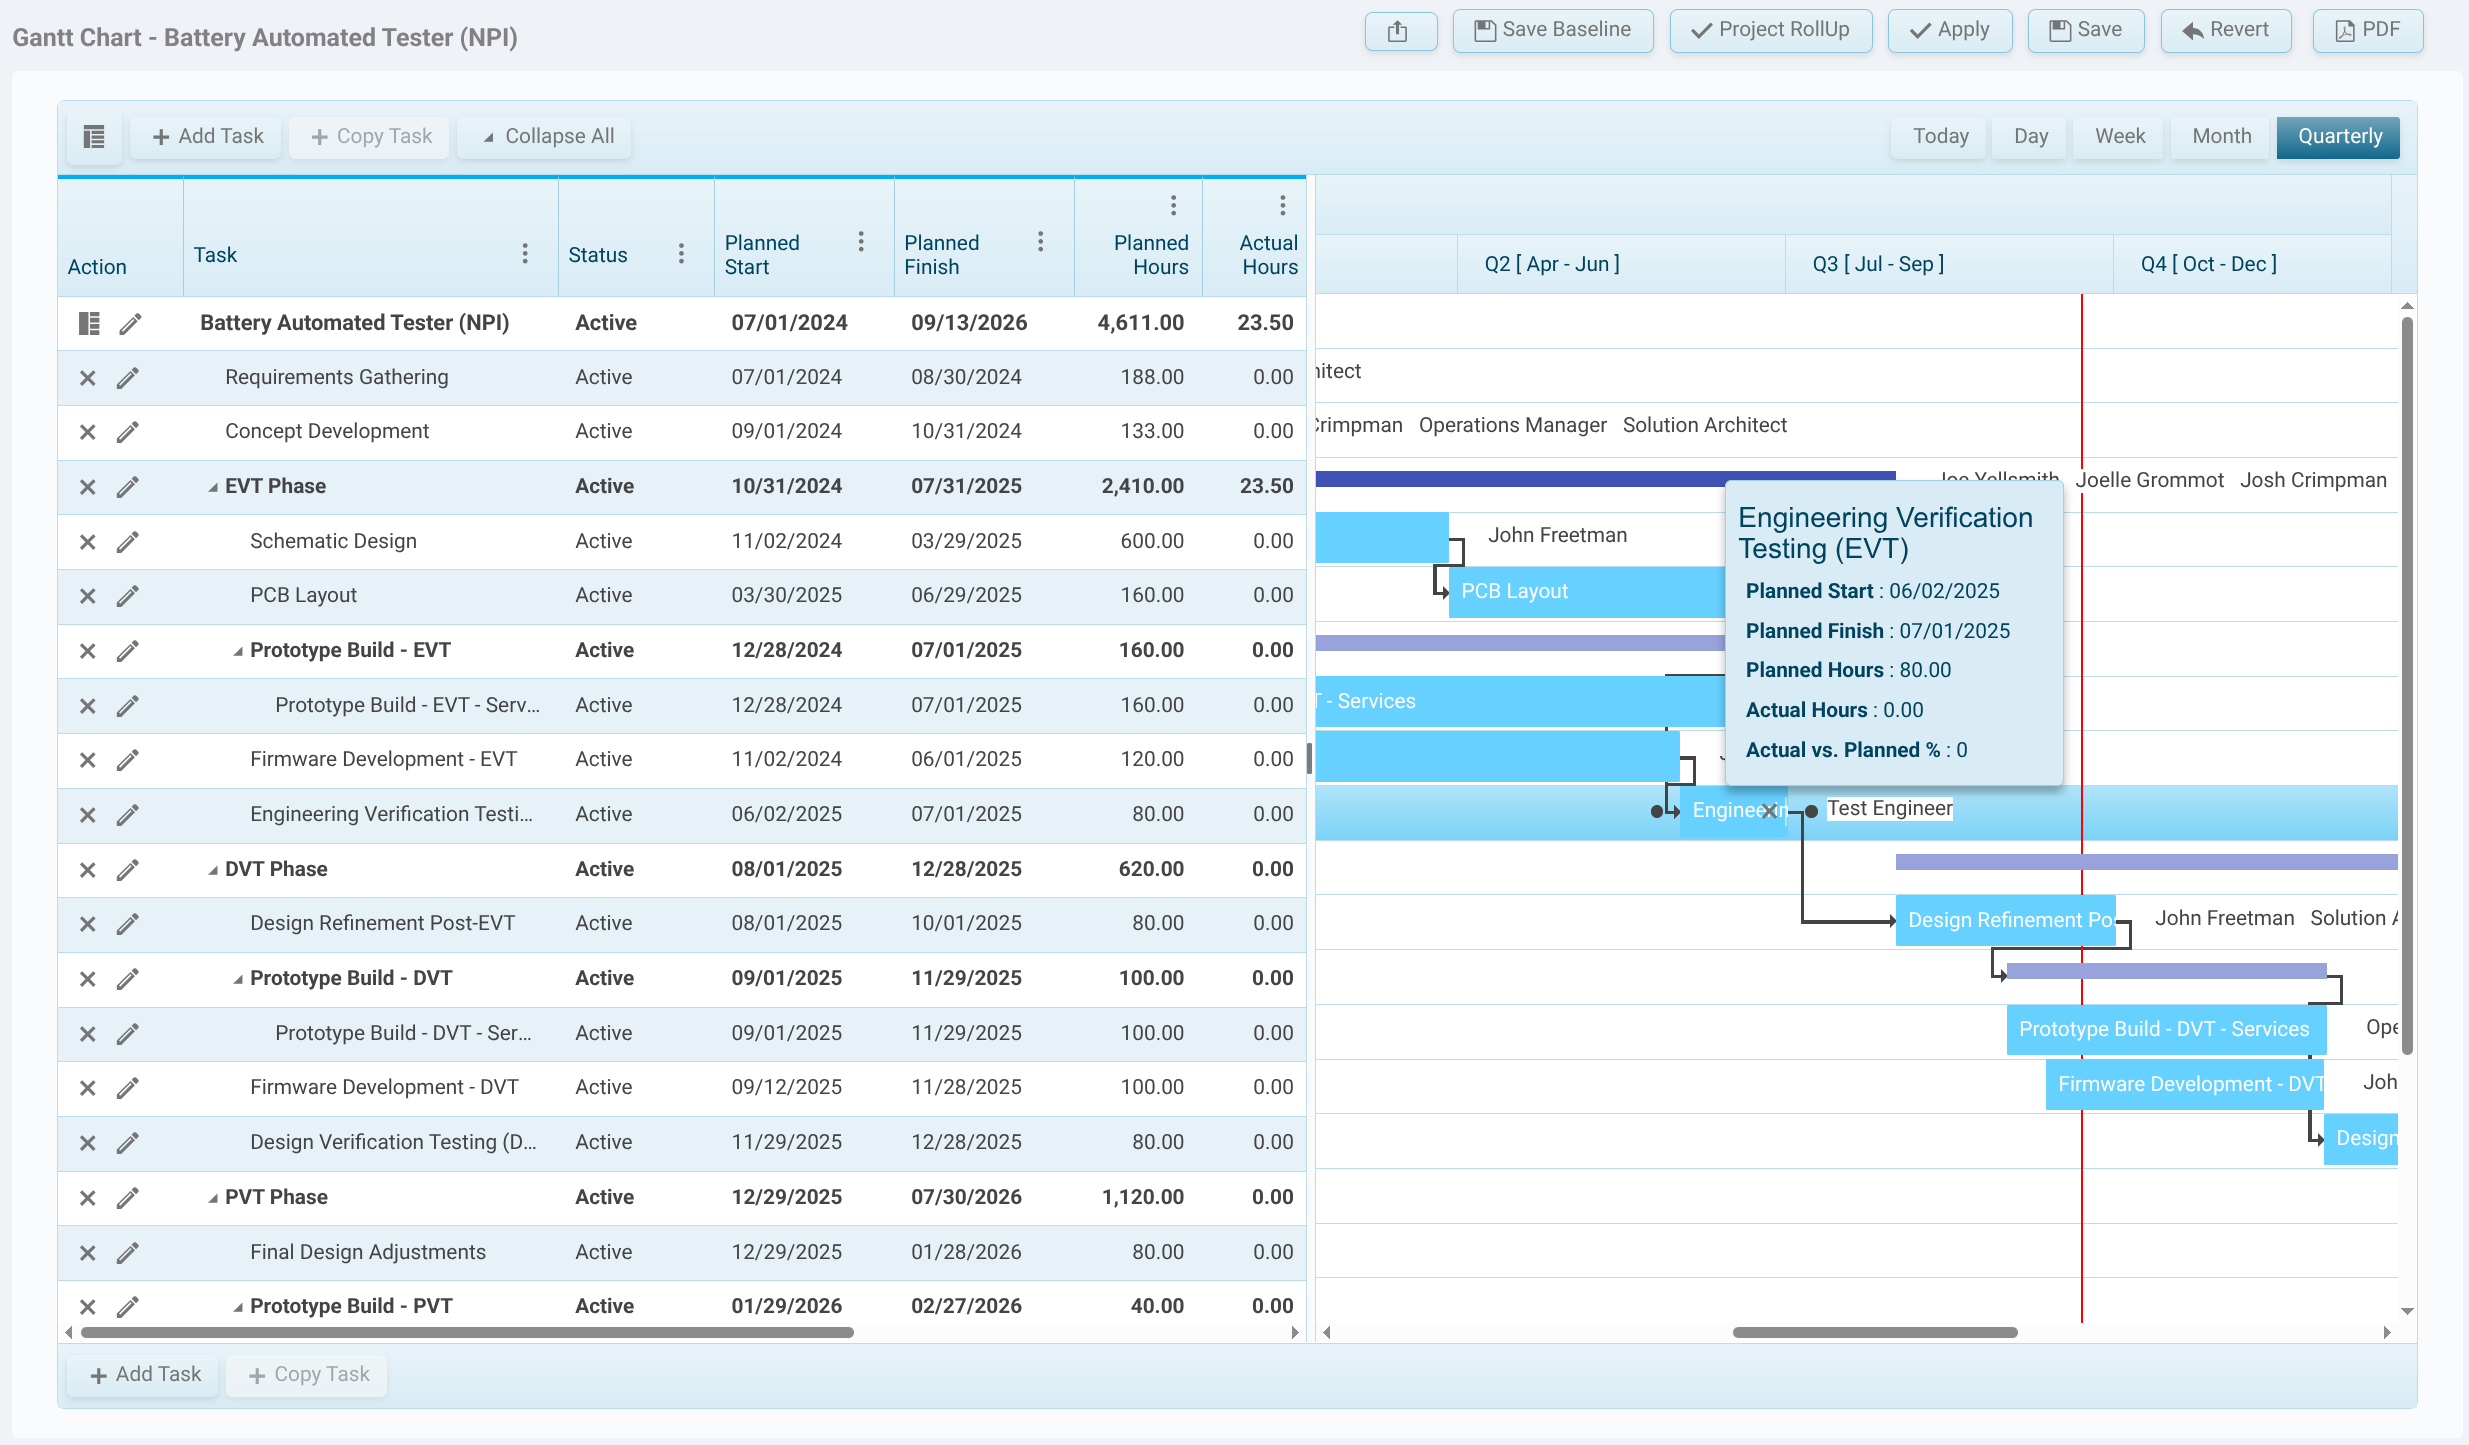
Task: Click the Gantt timeline horizontal scrollbar
Action: click(x=1874, y=1332)
